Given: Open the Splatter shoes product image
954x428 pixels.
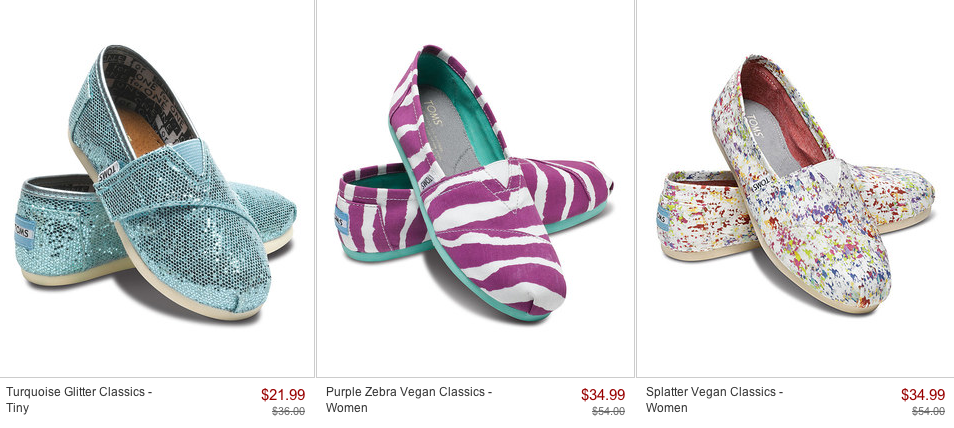Looking at the screenshot, I should pos(795,185).
